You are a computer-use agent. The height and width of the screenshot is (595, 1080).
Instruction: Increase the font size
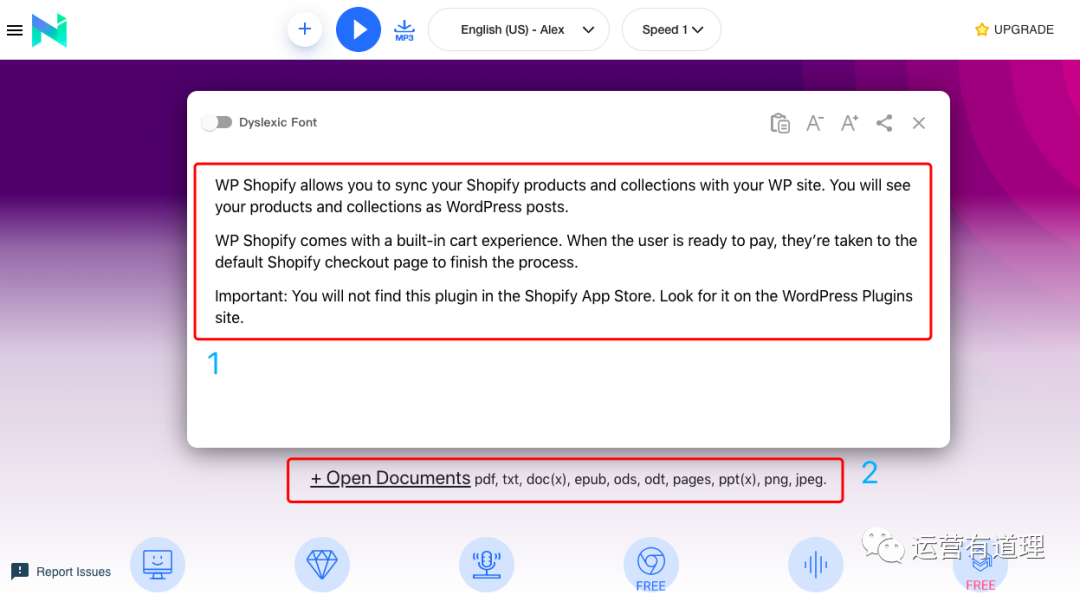click(x=849, y=123)
